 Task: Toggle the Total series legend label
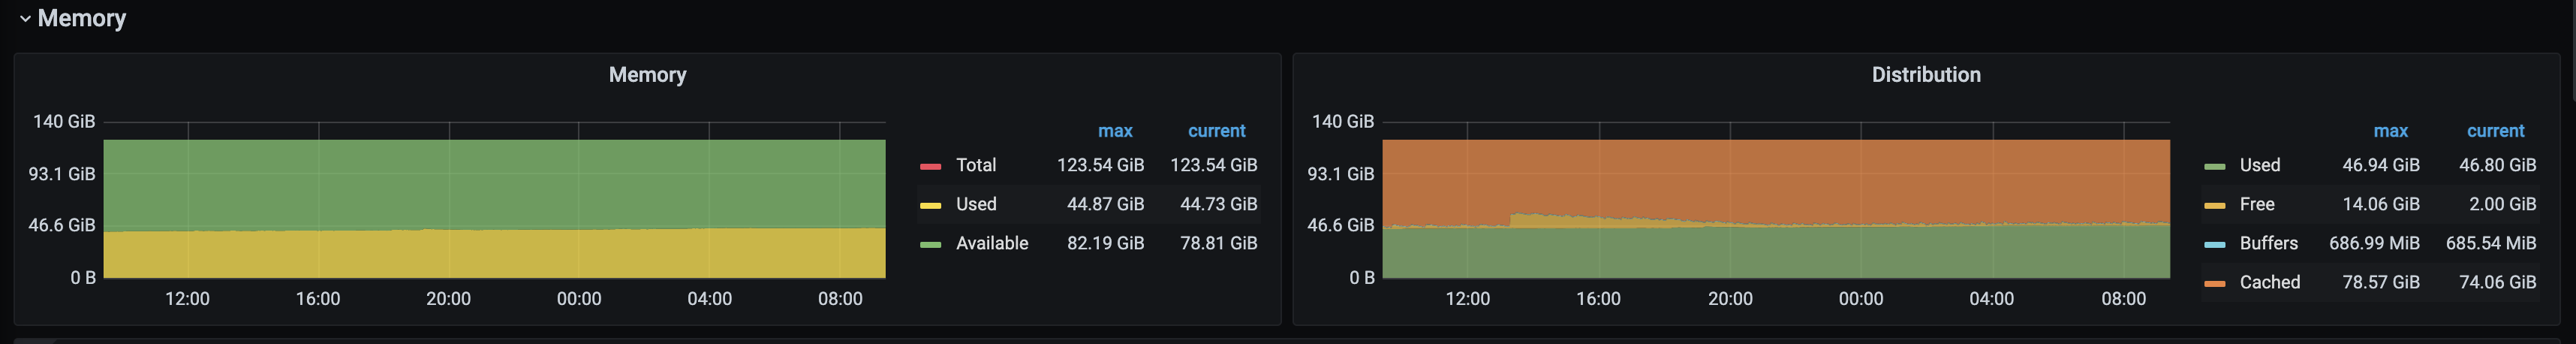[975, 165]
